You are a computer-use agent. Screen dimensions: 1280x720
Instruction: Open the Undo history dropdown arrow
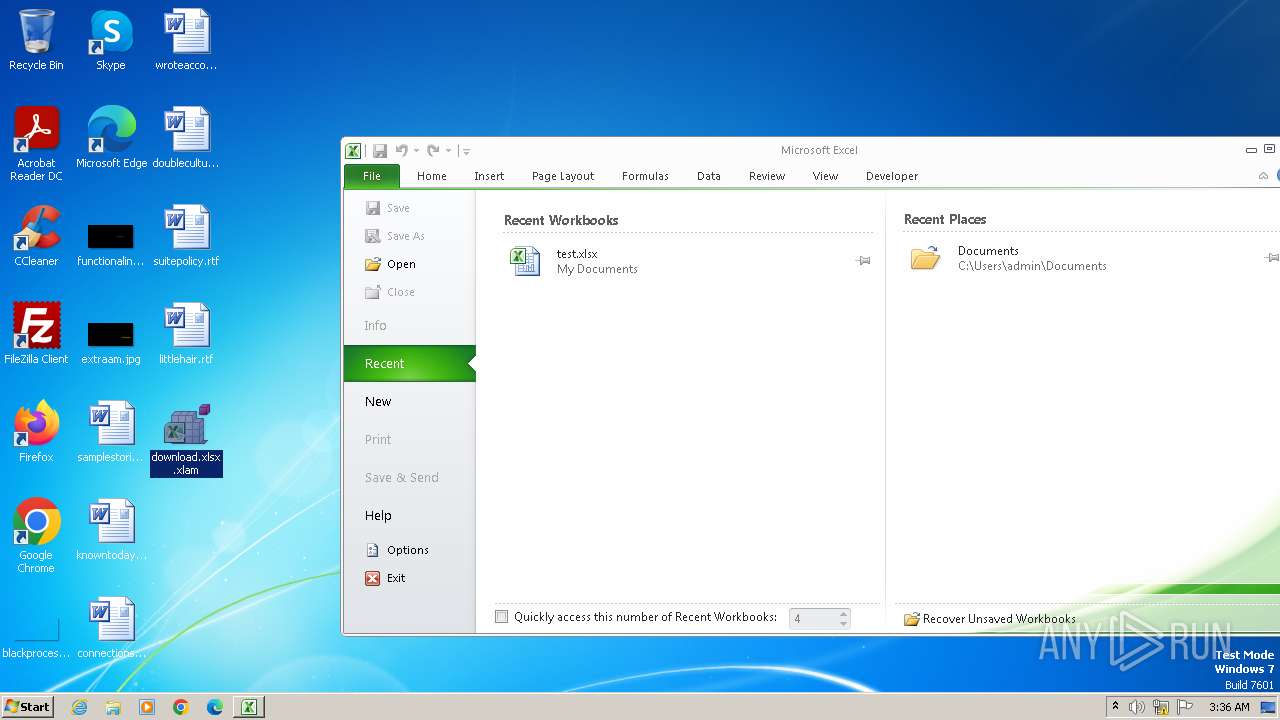pos(416,151)
